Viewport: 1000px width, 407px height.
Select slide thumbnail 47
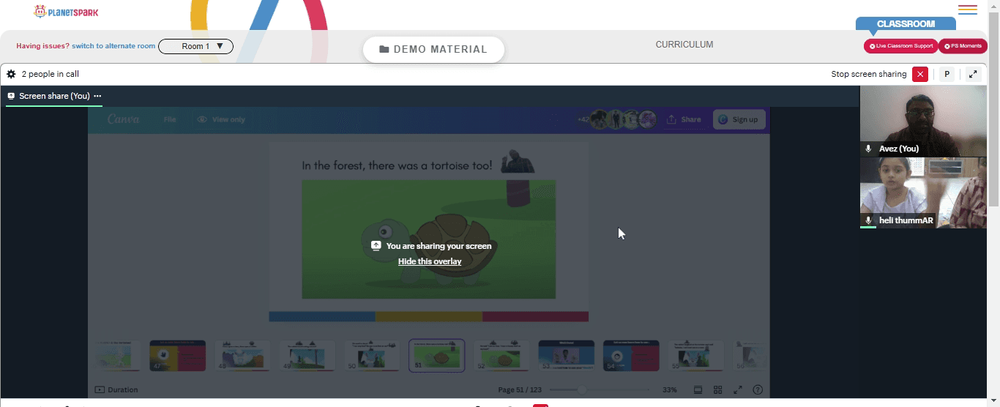tap(177, 355)
